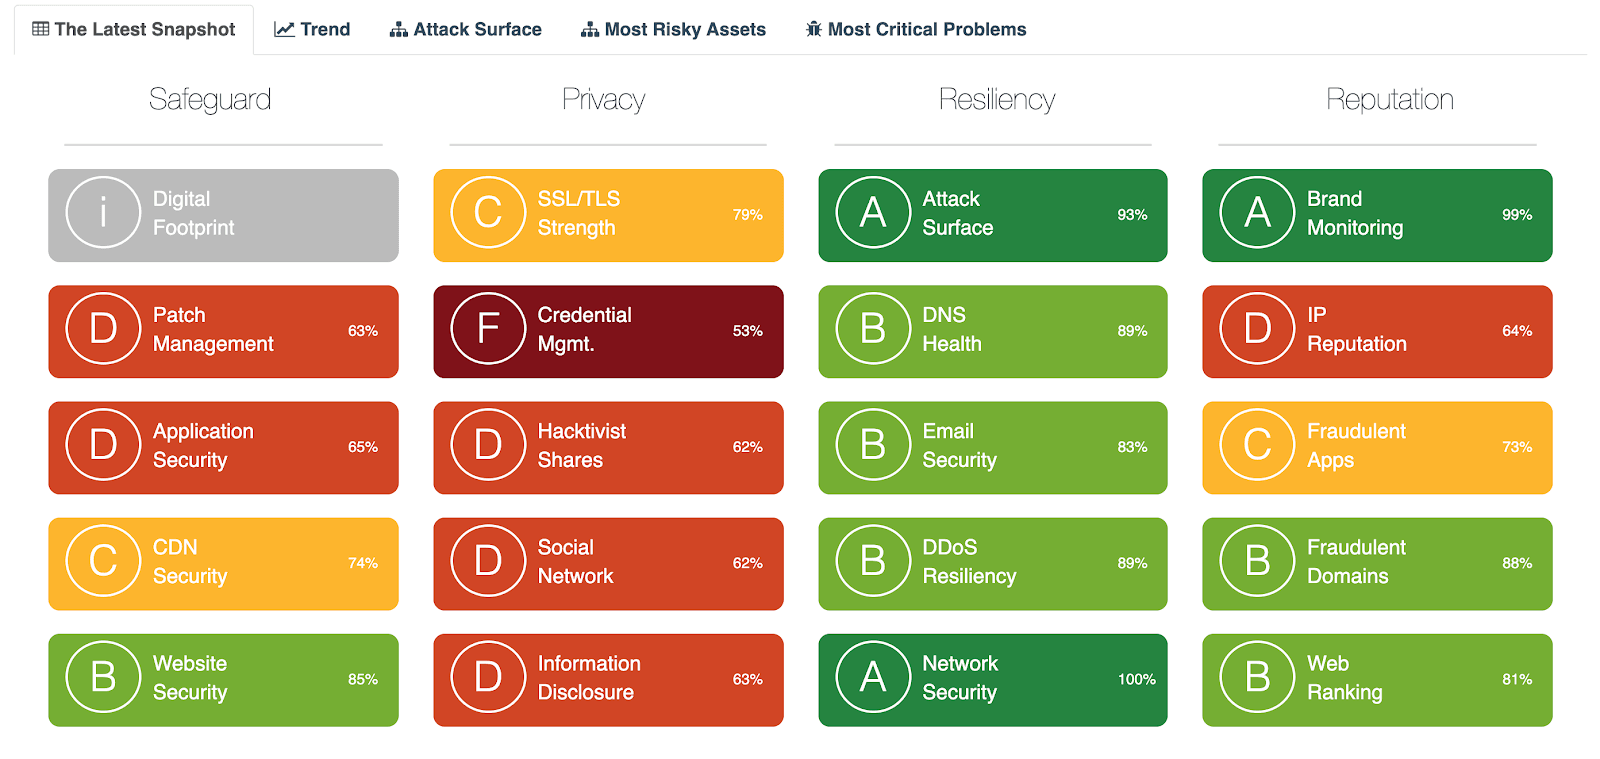Click the F grade circle for Credential Mgmt.

click(x=488, y=329)
